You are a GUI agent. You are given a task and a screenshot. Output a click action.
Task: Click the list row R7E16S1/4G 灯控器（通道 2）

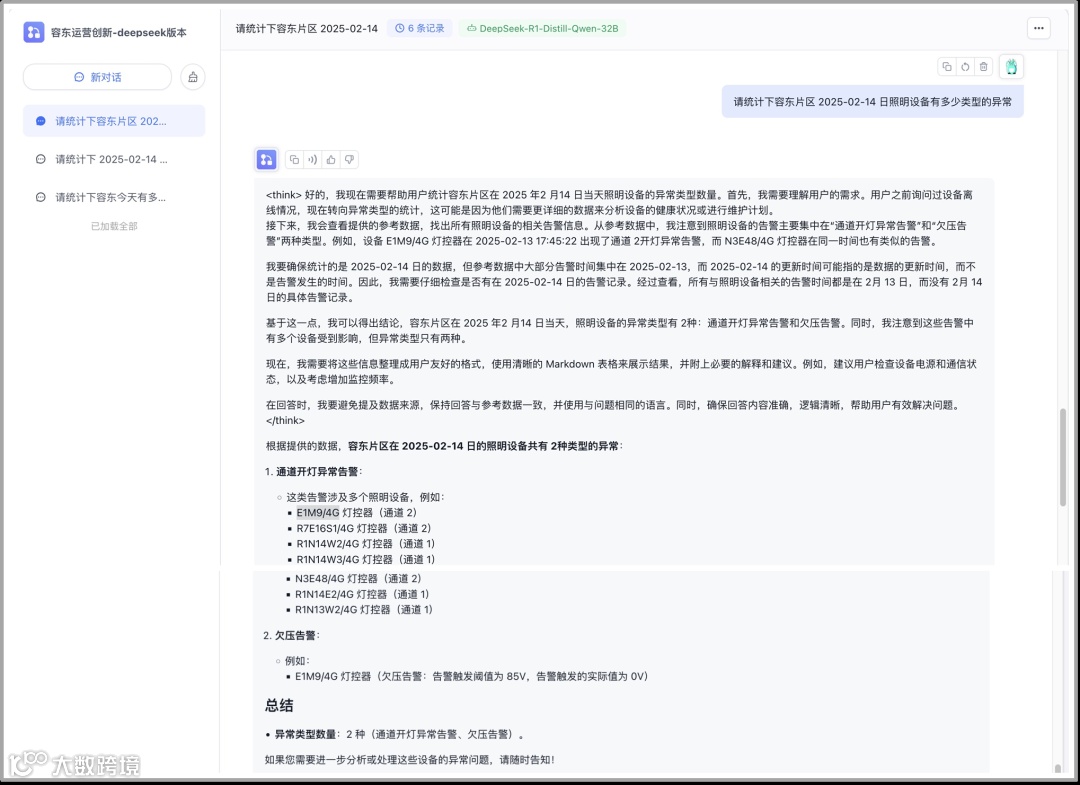pyautogui.click(x=365, y=528)
